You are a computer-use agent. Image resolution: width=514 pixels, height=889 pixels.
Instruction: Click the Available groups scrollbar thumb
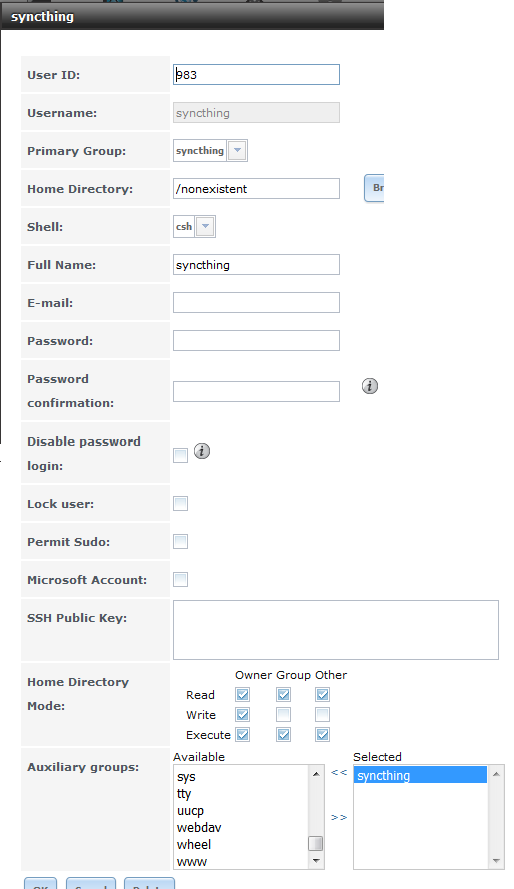click(316, 844)
